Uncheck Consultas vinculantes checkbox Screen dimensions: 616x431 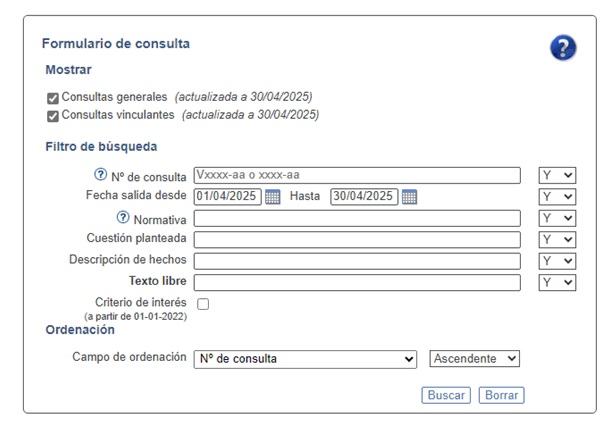[x=53, y=116]
